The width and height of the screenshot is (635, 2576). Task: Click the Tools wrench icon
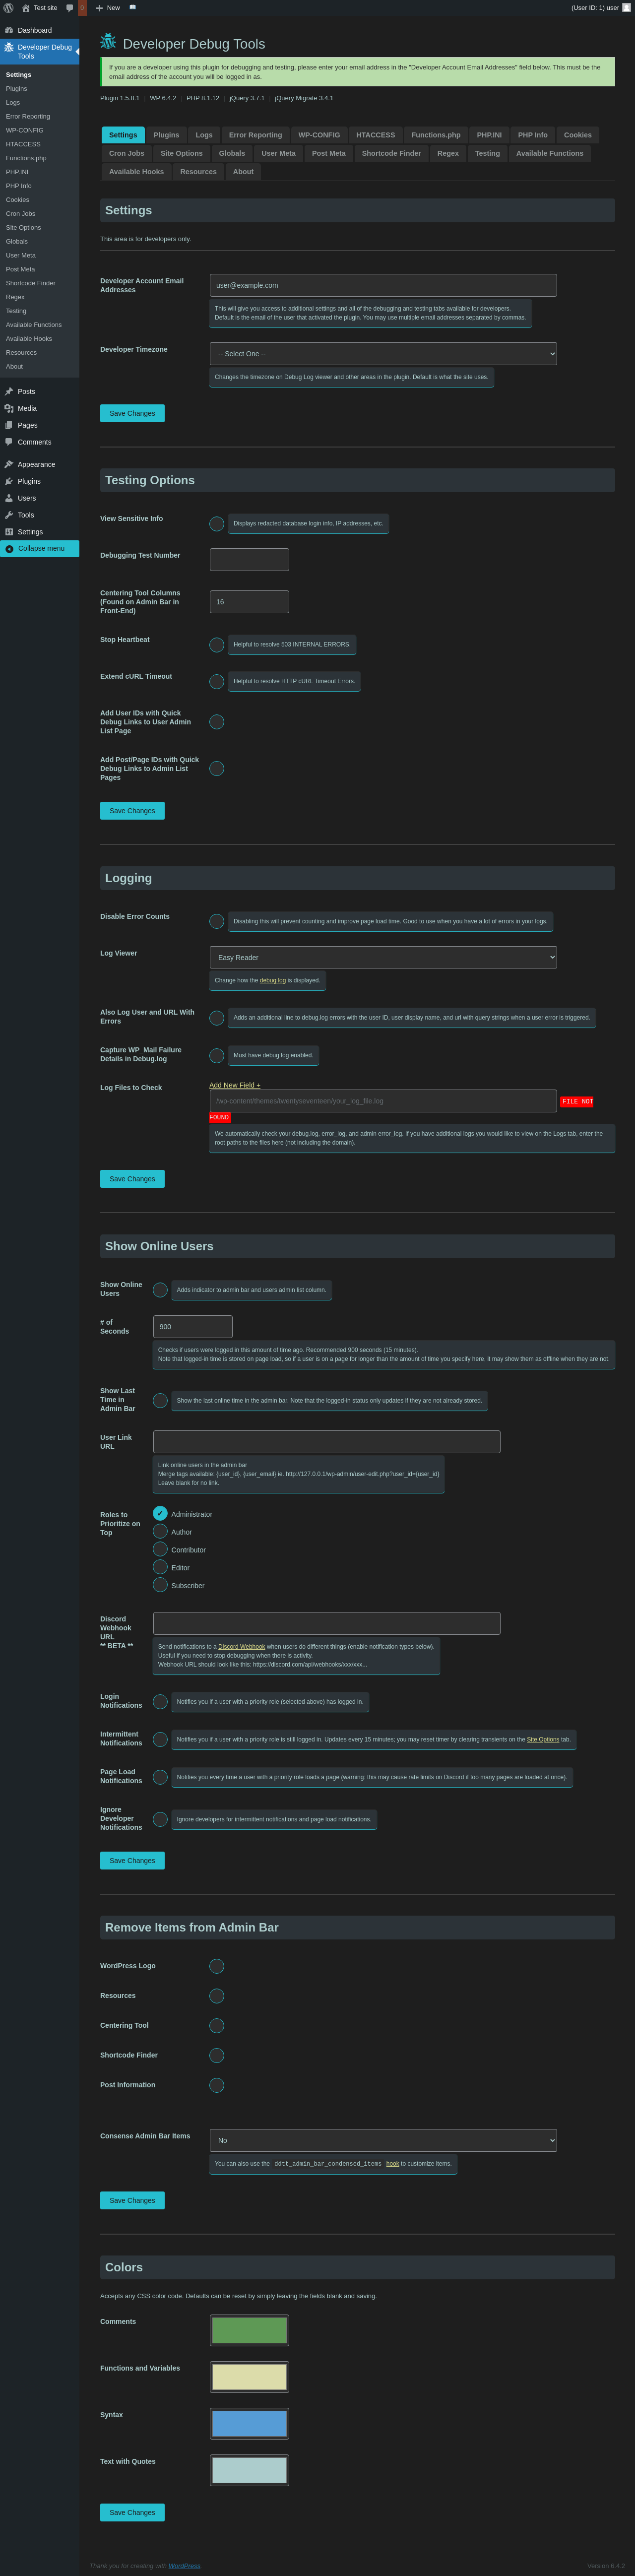coord(9,515)
